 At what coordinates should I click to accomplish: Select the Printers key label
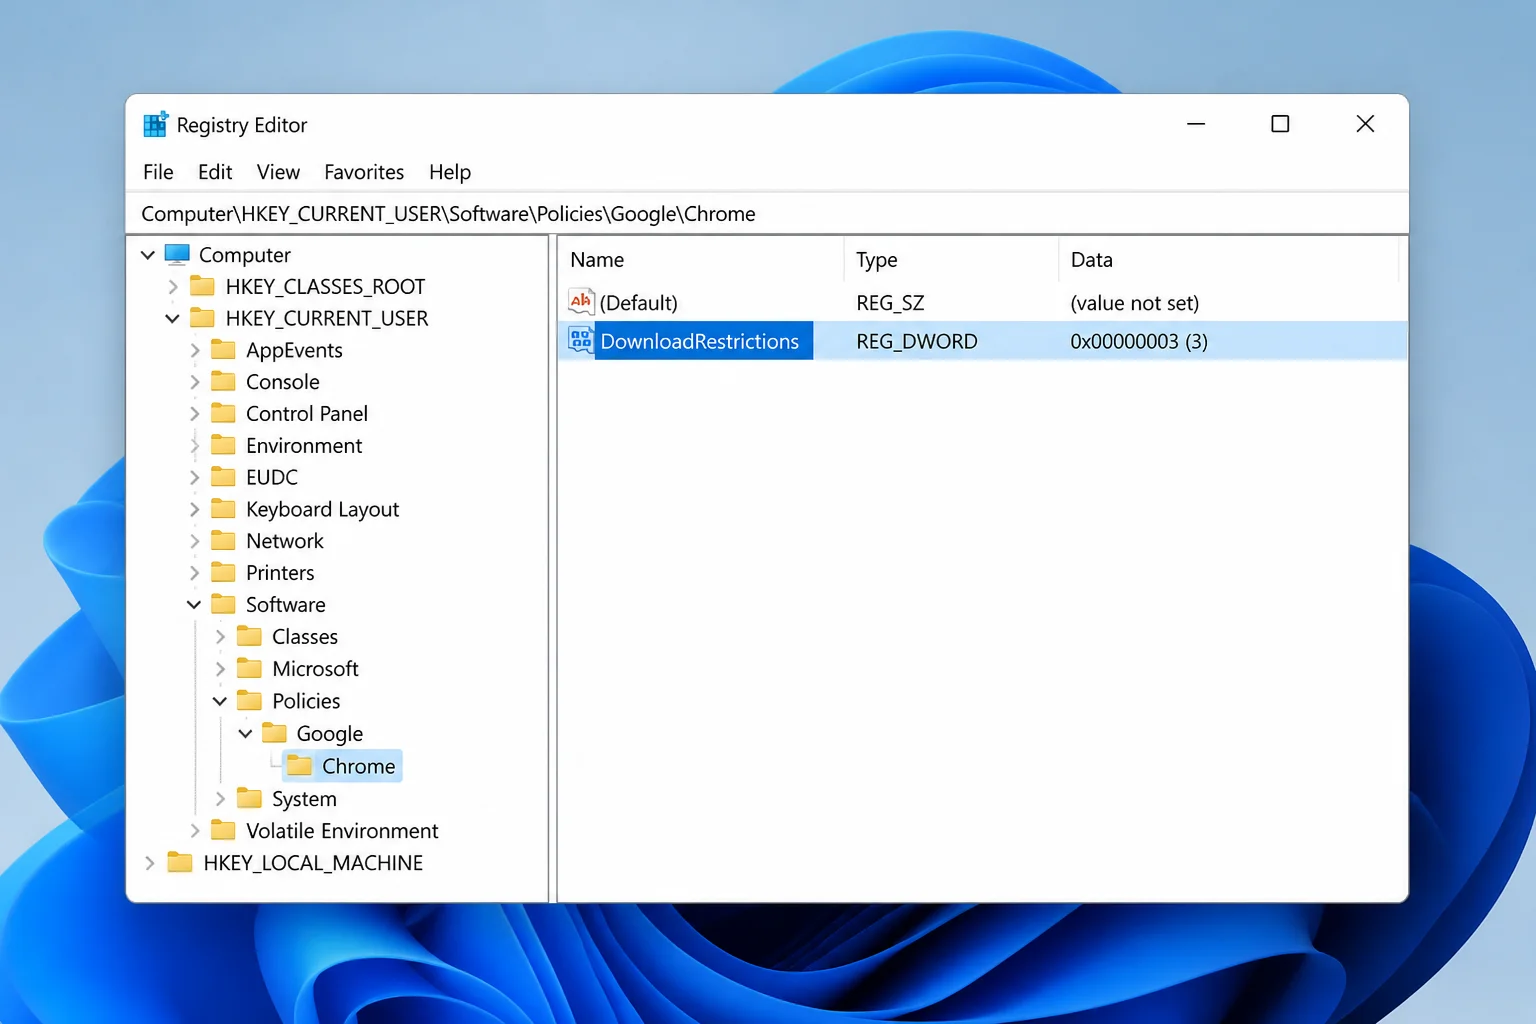click(x=280, y=572)
